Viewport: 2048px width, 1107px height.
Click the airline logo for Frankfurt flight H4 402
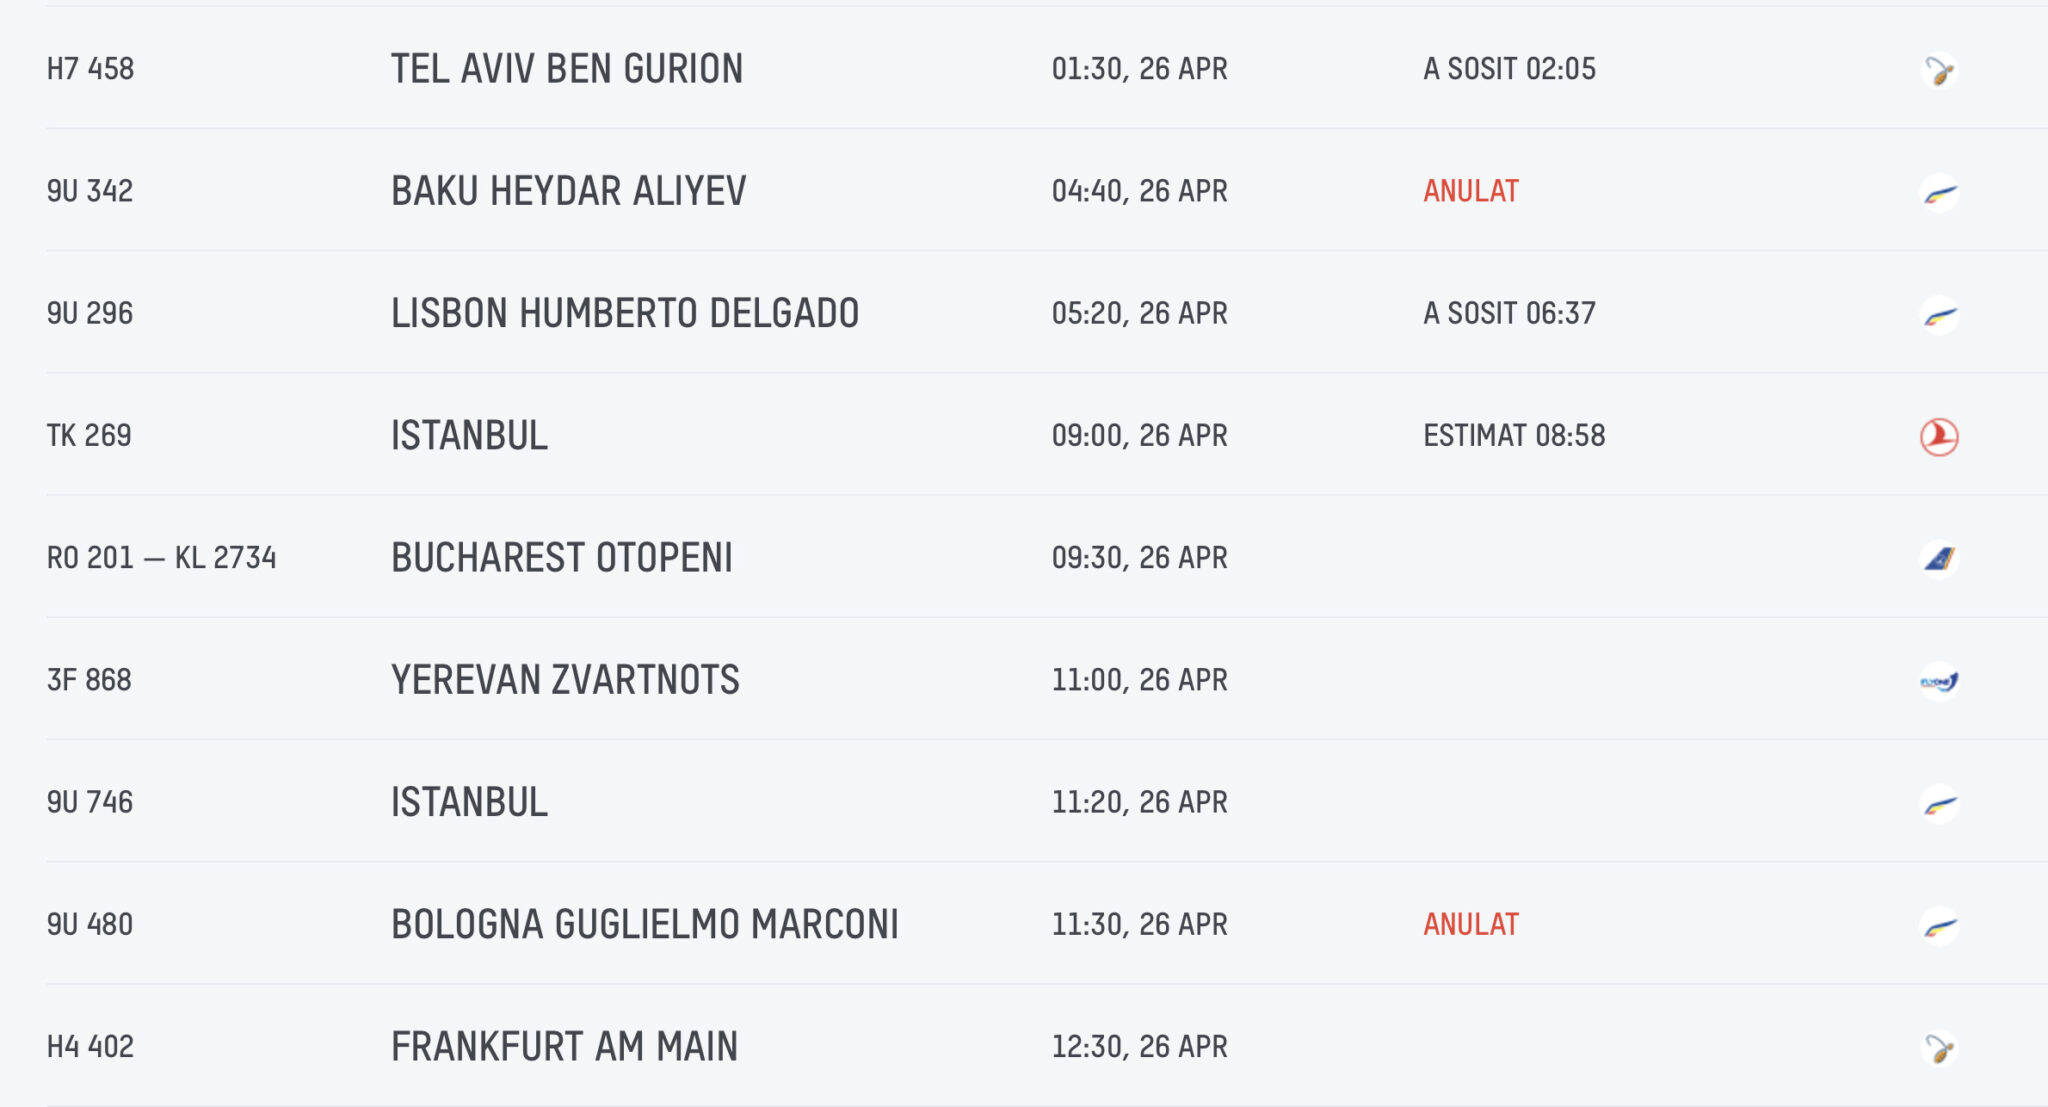coord(1939,1048)
